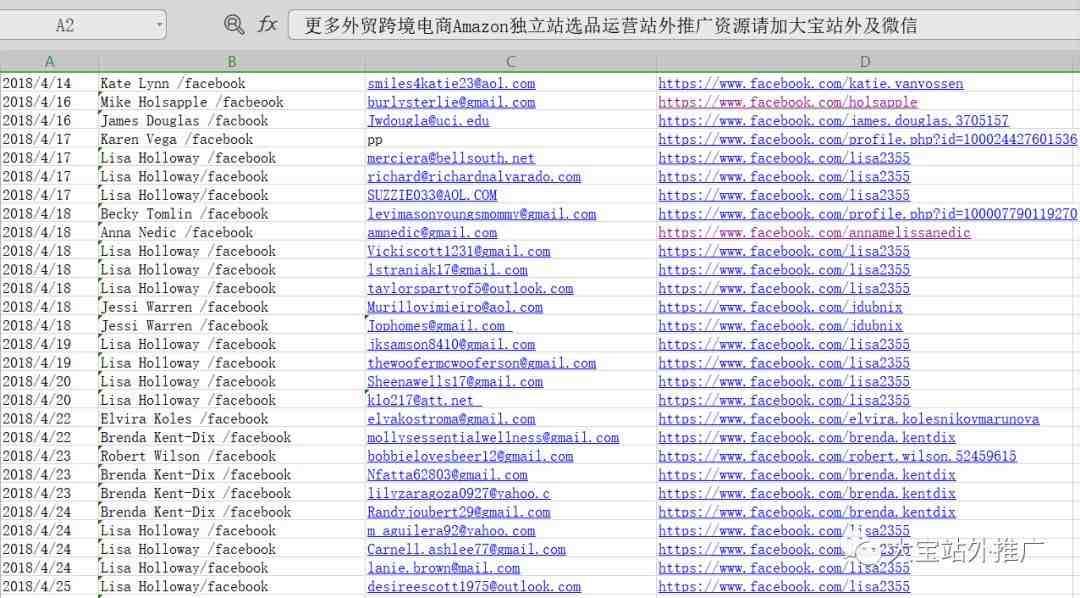Open the Name Box dropdown arrow
The height and width of the screenshot is (598, 1080).
pyautogui.click(x=159, y=25)
